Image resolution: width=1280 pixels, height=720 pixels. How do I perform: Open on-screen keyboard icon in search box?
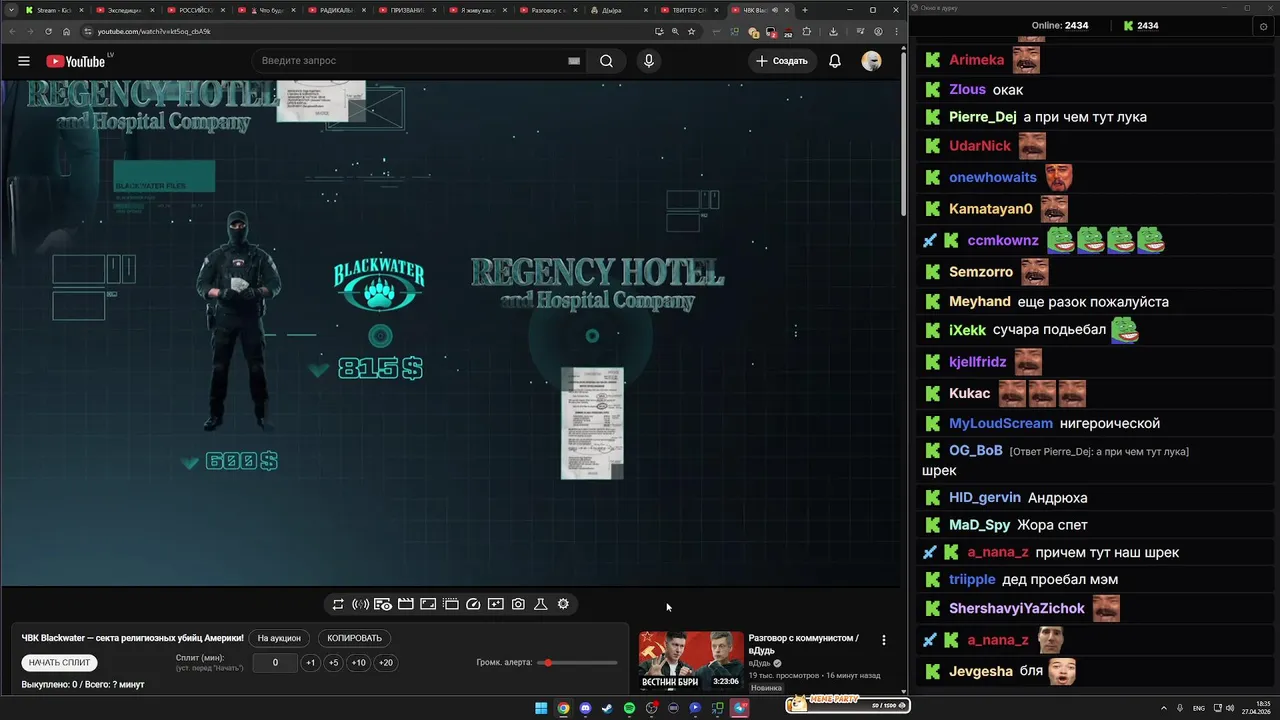click(574, 61)
